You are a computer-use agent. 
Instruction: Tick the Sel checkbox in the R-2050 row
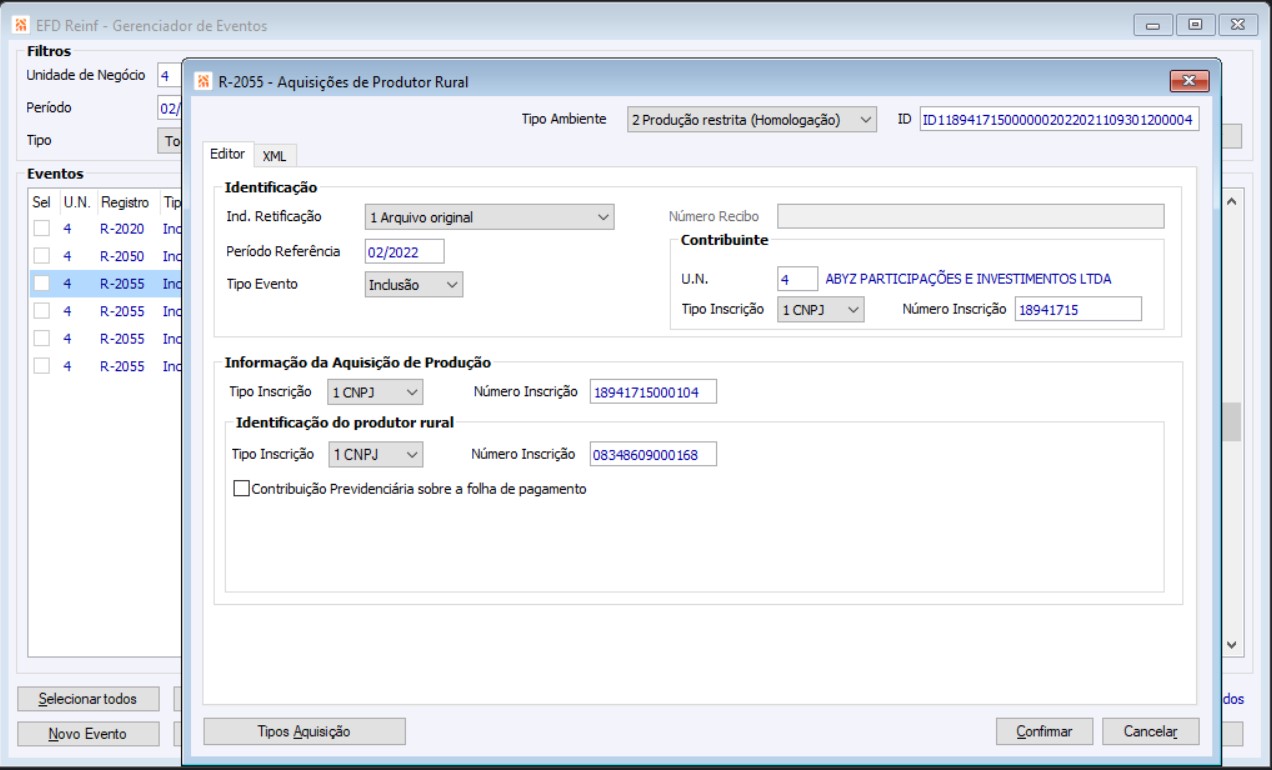click(42, 256)
